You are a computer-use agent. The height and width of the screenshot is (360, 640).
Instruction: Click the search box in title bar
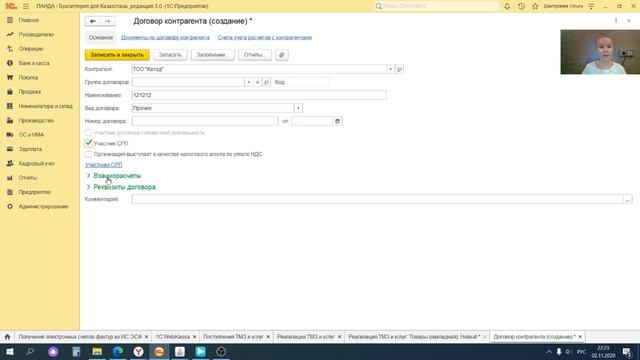click(437, 6)
